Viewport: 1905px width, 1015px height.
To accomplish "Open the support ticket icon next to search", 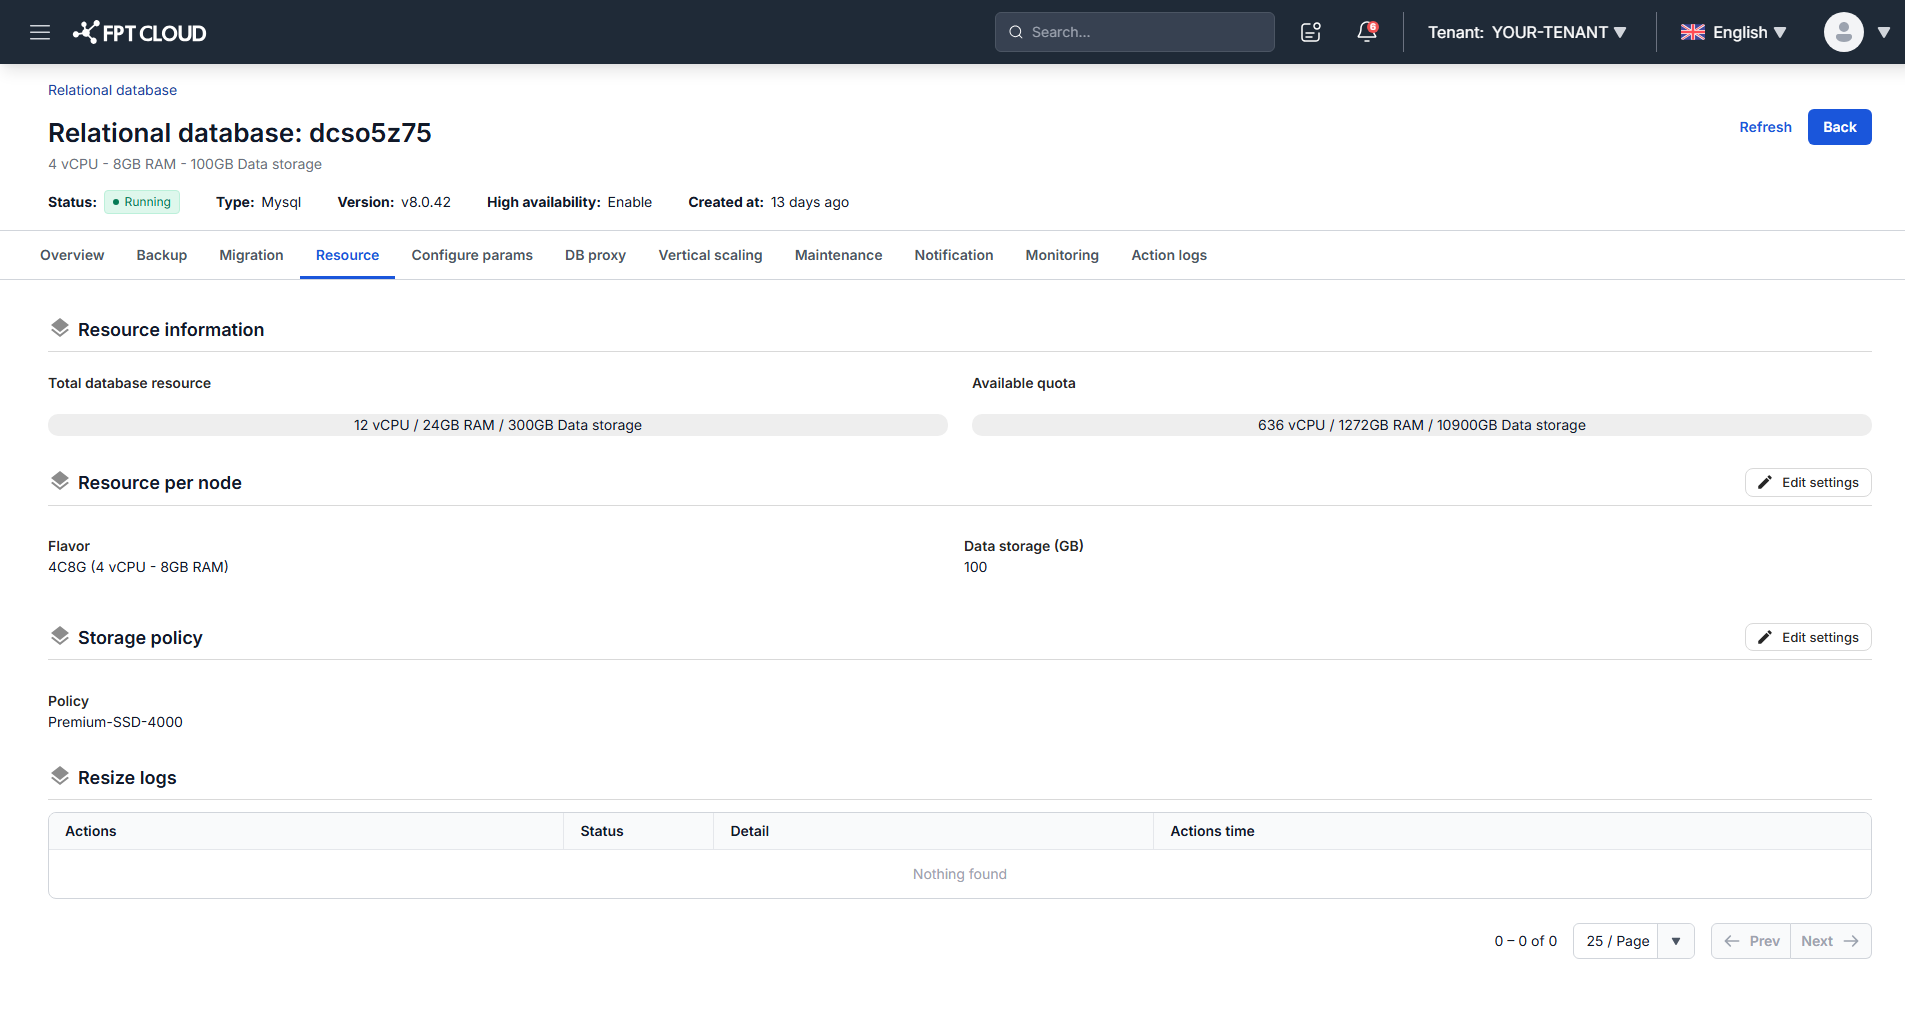I will coord(1311,32).
